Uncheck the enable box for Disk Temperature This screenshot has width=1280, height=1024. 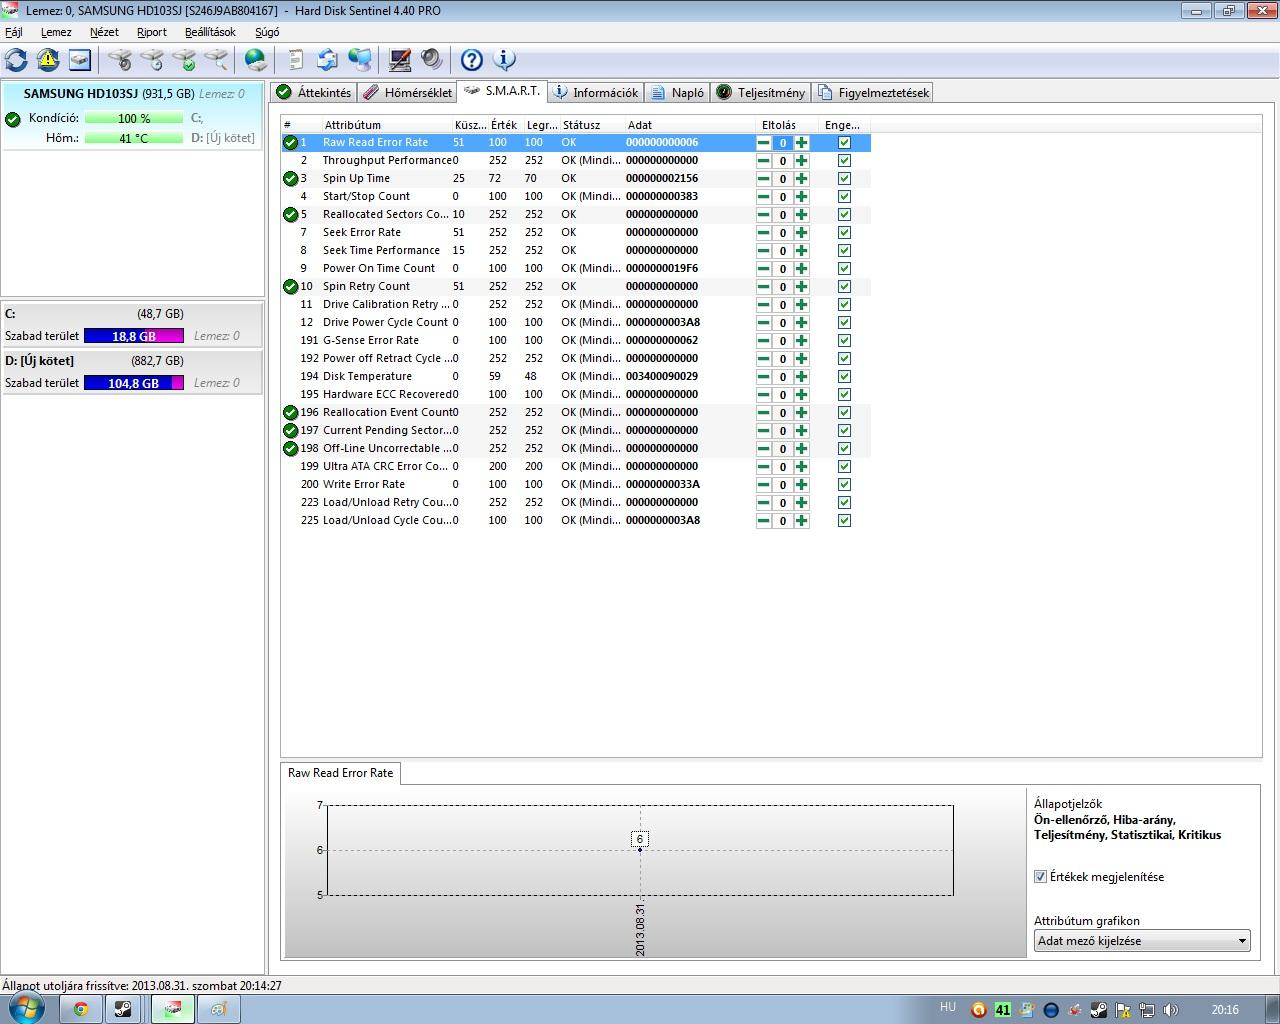(844, 377)
